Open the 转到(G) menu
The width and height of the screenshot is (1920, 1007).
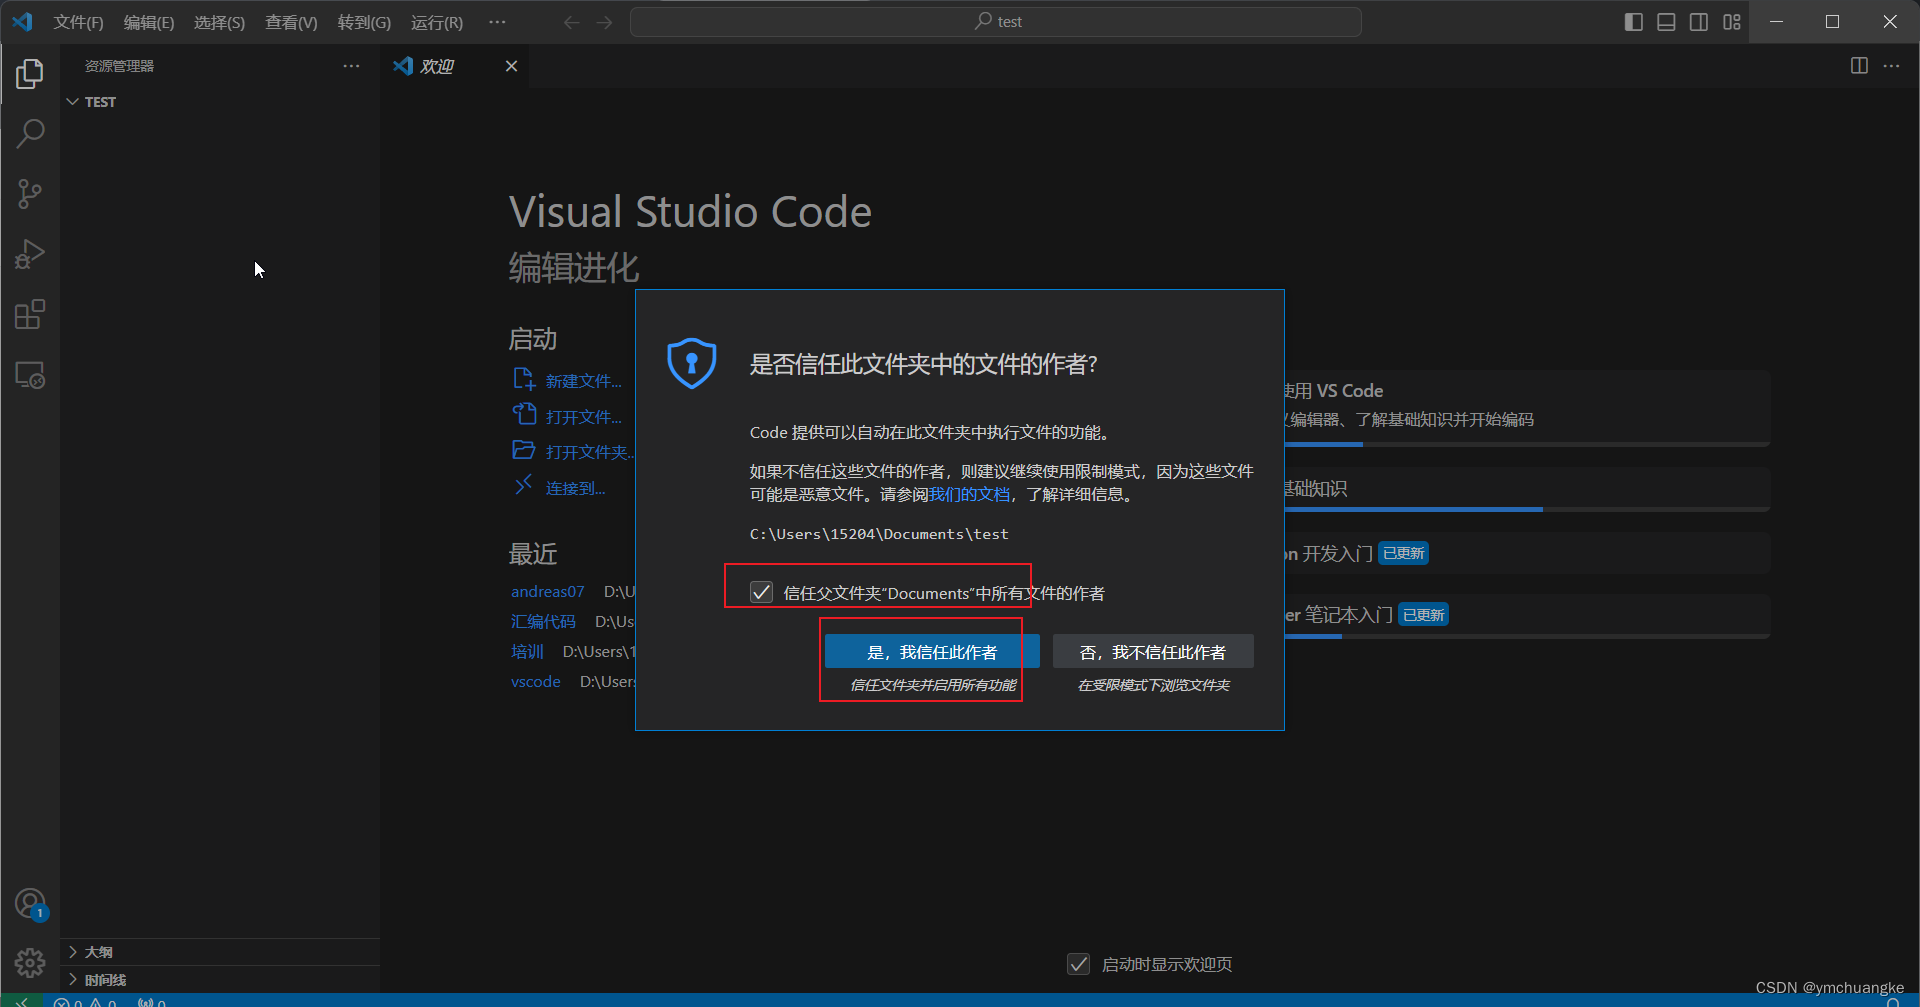coord(364,22)
